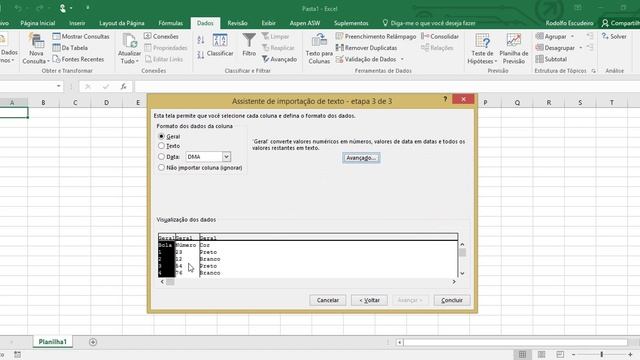The height and width of the screenshot is (360, 640).
Task: Open Validação de Dados
Action: coord(366,59)
